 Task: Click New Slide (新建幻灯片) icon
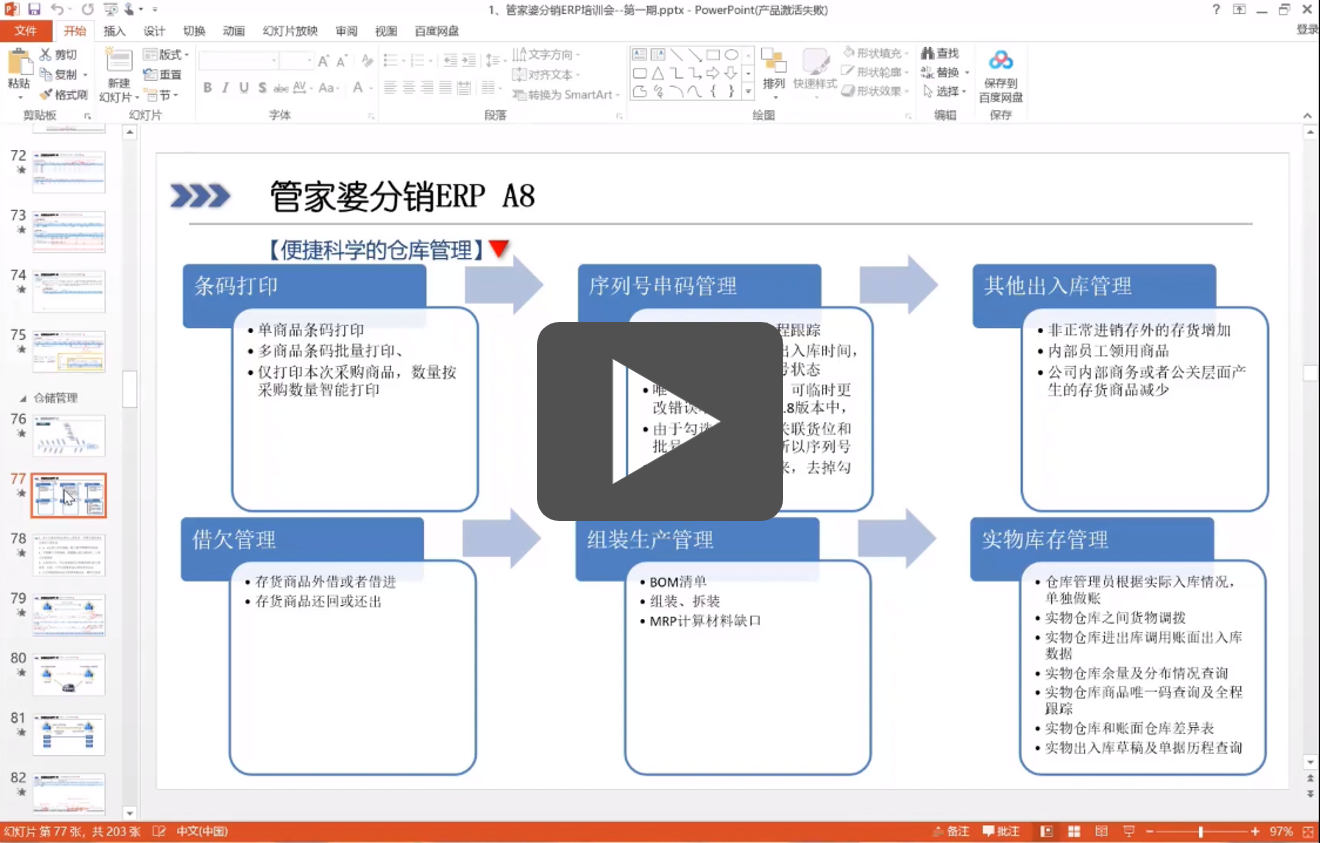[x=119, y=62]
